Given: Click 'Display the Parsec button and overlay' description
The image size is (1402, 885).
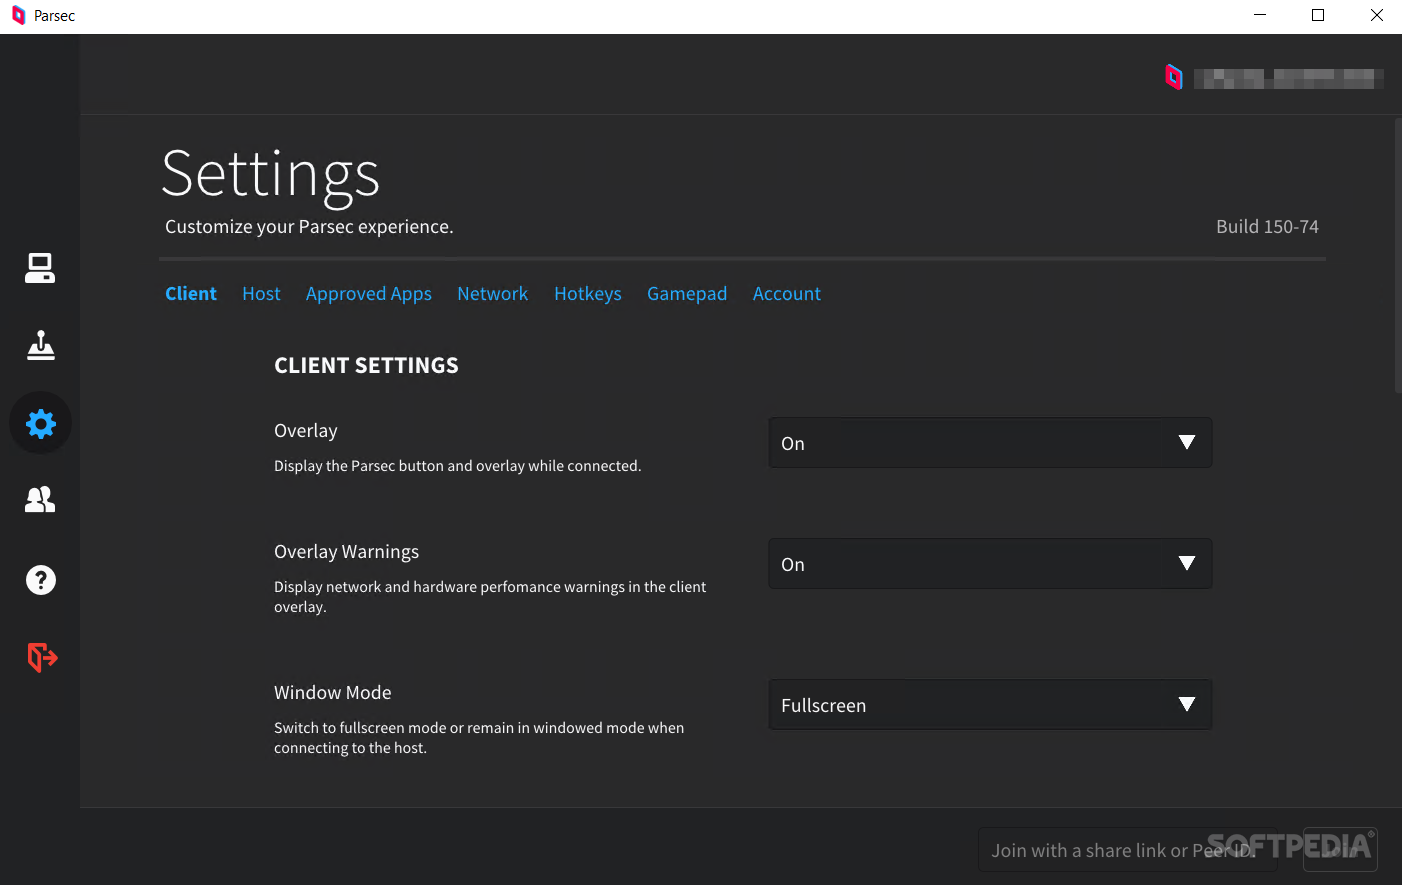Looking at the screenshot, I should pyautogui.click(x=458, y=466).
